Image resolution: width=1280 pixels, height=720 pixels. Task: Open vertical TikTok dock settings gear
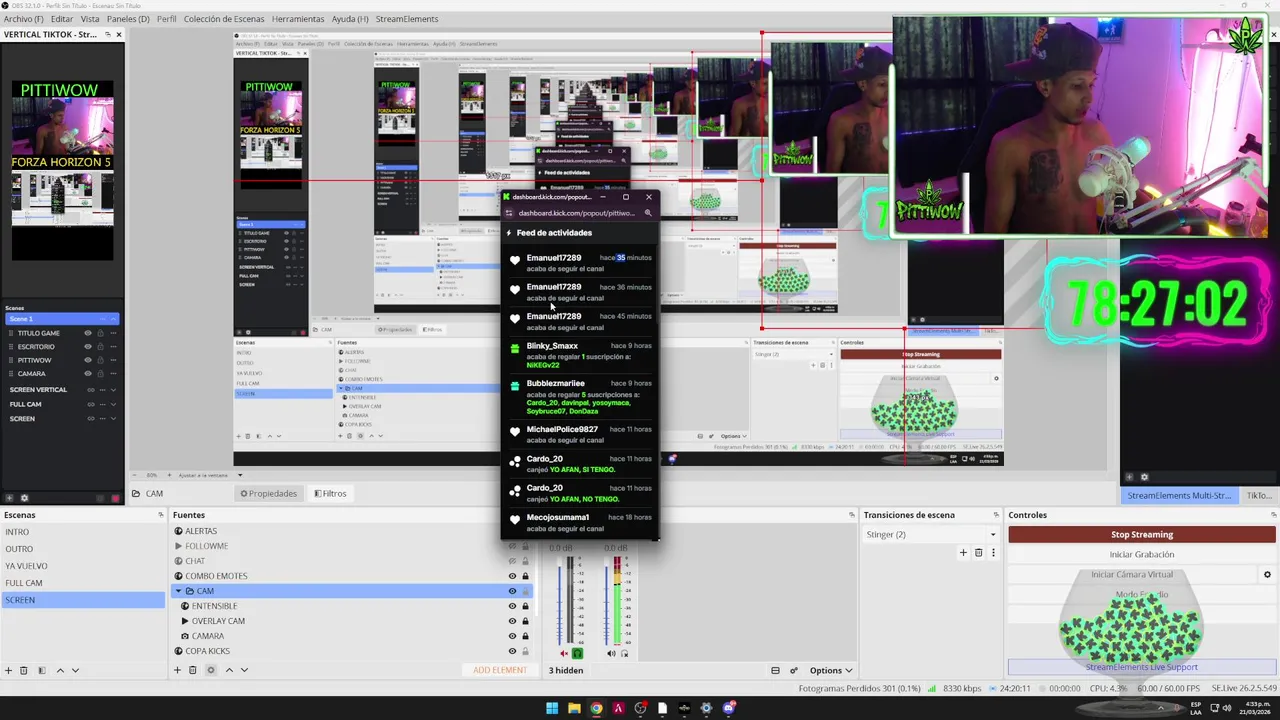point(25,498)
